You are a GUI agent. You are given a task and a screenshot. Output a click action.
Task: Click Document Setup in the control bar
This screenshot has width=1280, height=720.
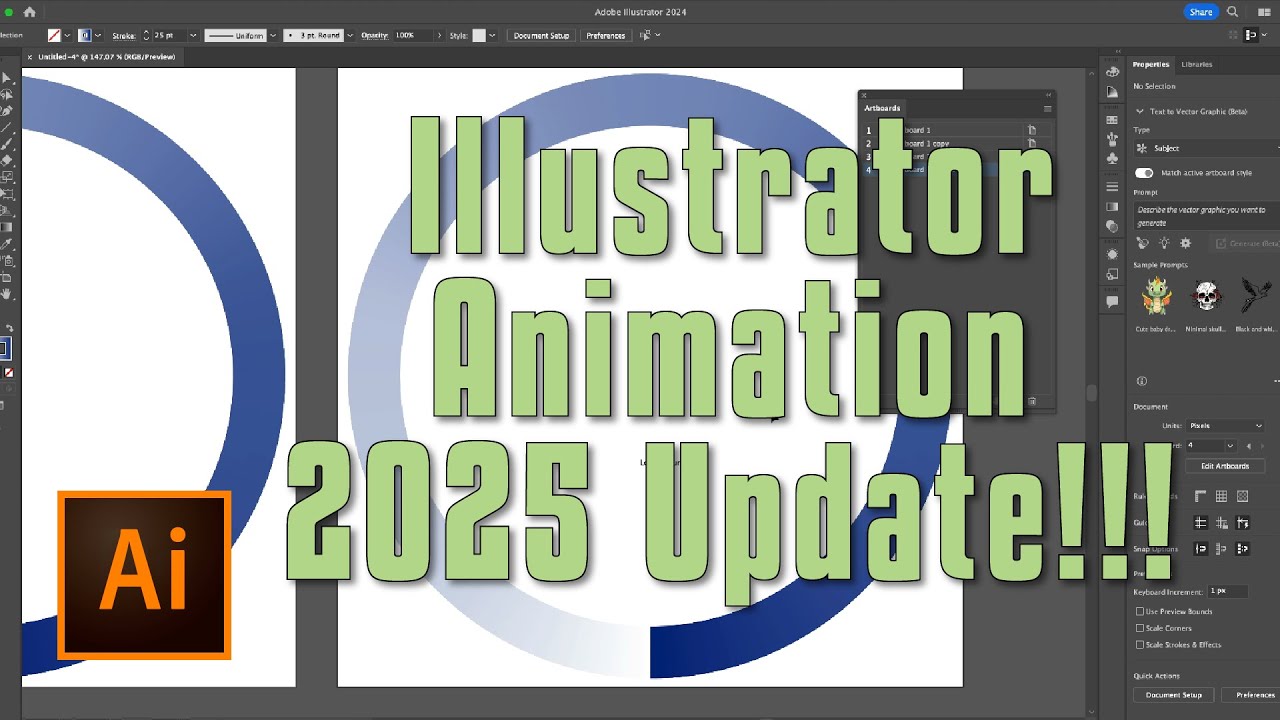[541, 35]
